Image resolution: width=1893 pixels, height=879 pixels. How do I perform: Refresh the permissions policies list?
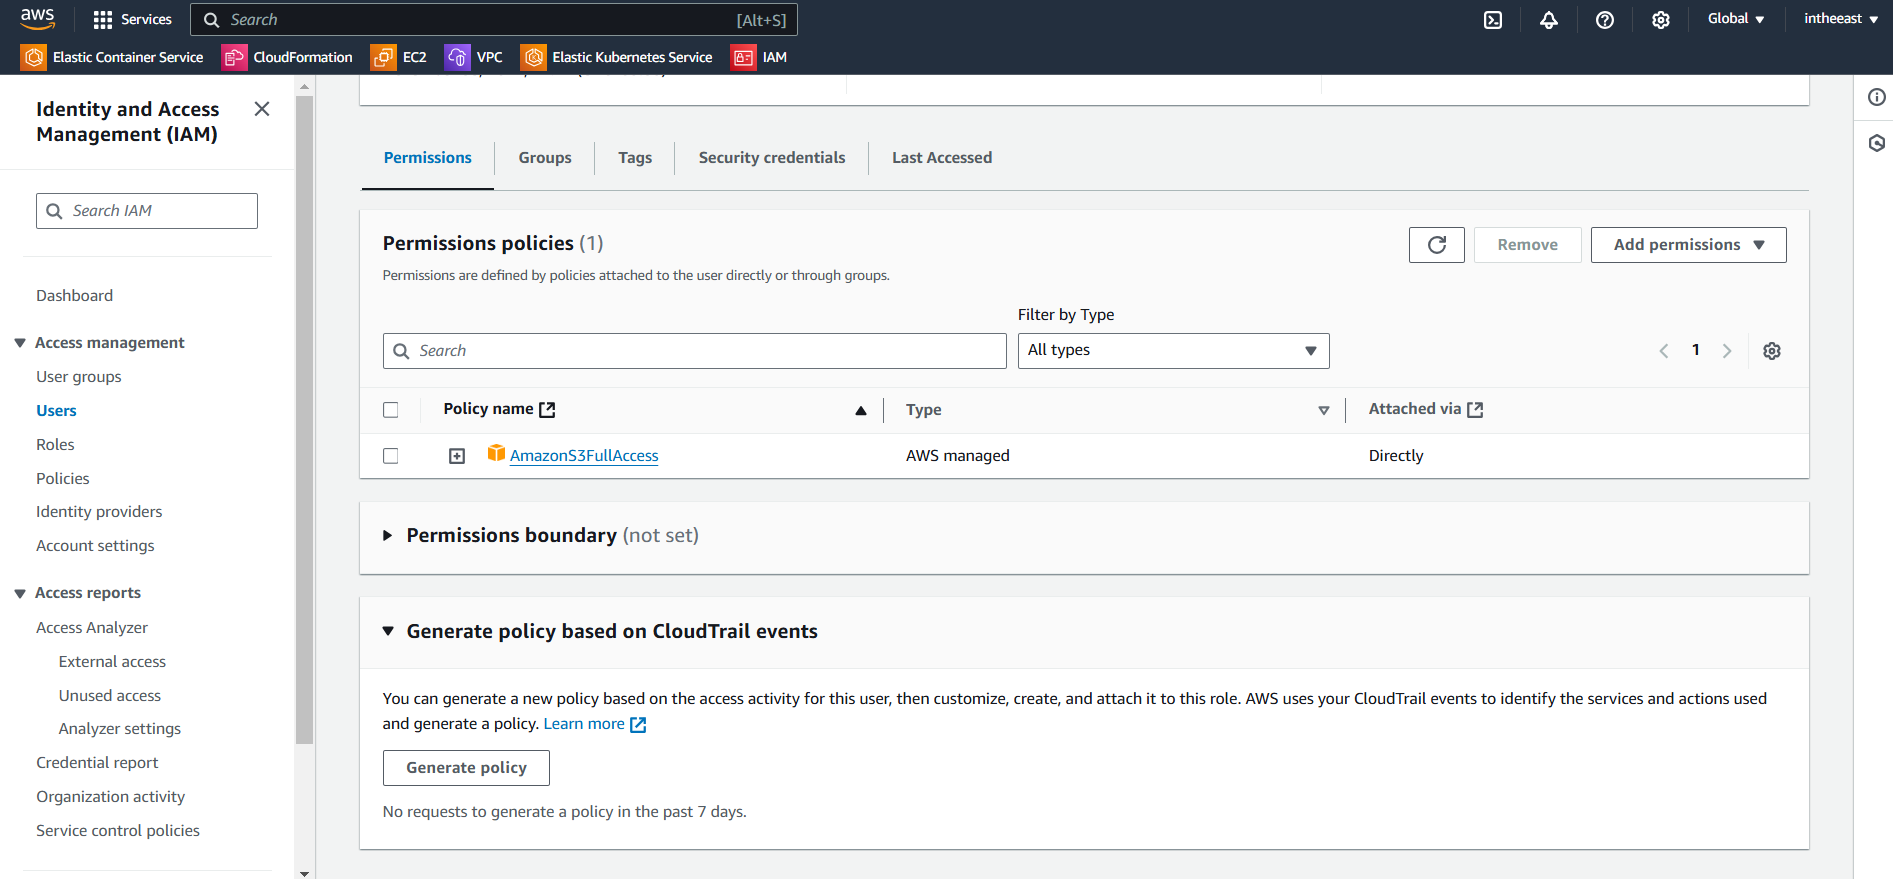[1437, 245]
